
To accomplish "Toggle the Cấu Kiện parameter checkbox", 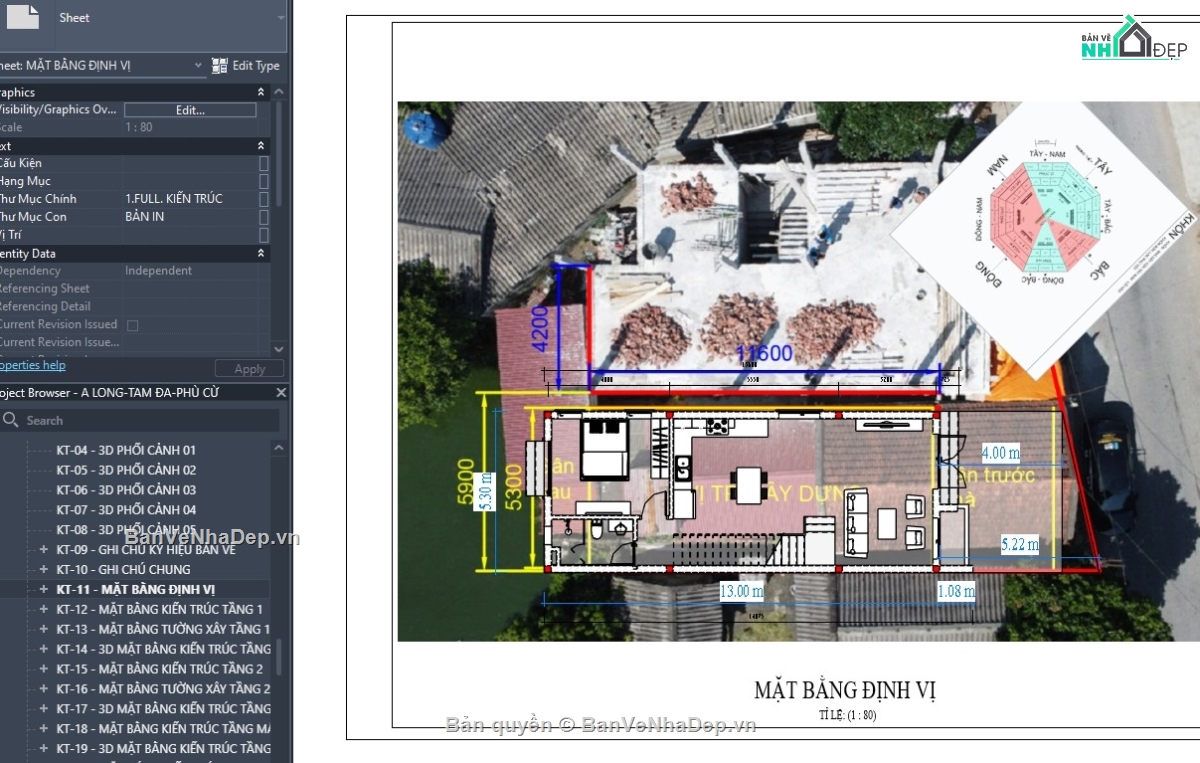I will pyautogui.click(x=264, y=163).
